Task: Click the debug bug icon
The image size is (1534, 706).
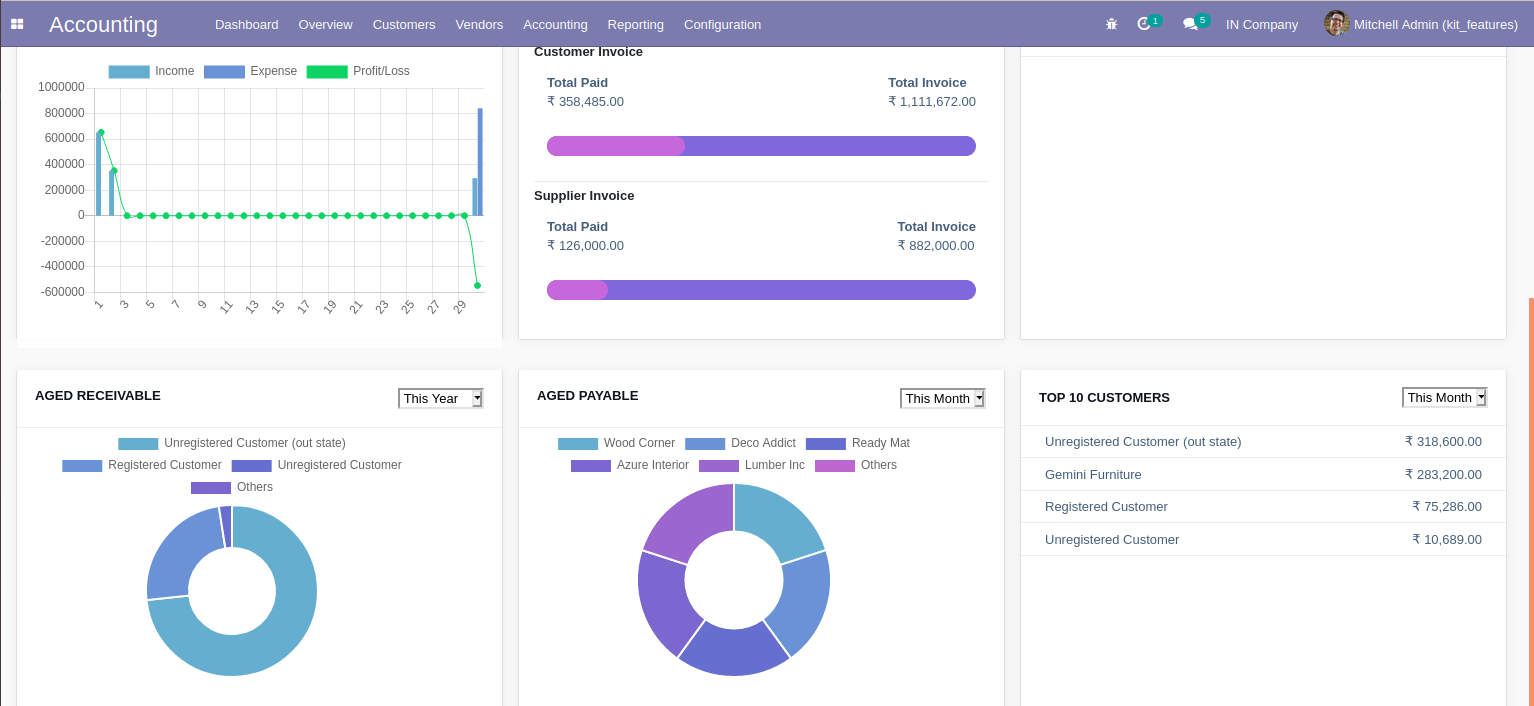Action: pos(1111,24)
